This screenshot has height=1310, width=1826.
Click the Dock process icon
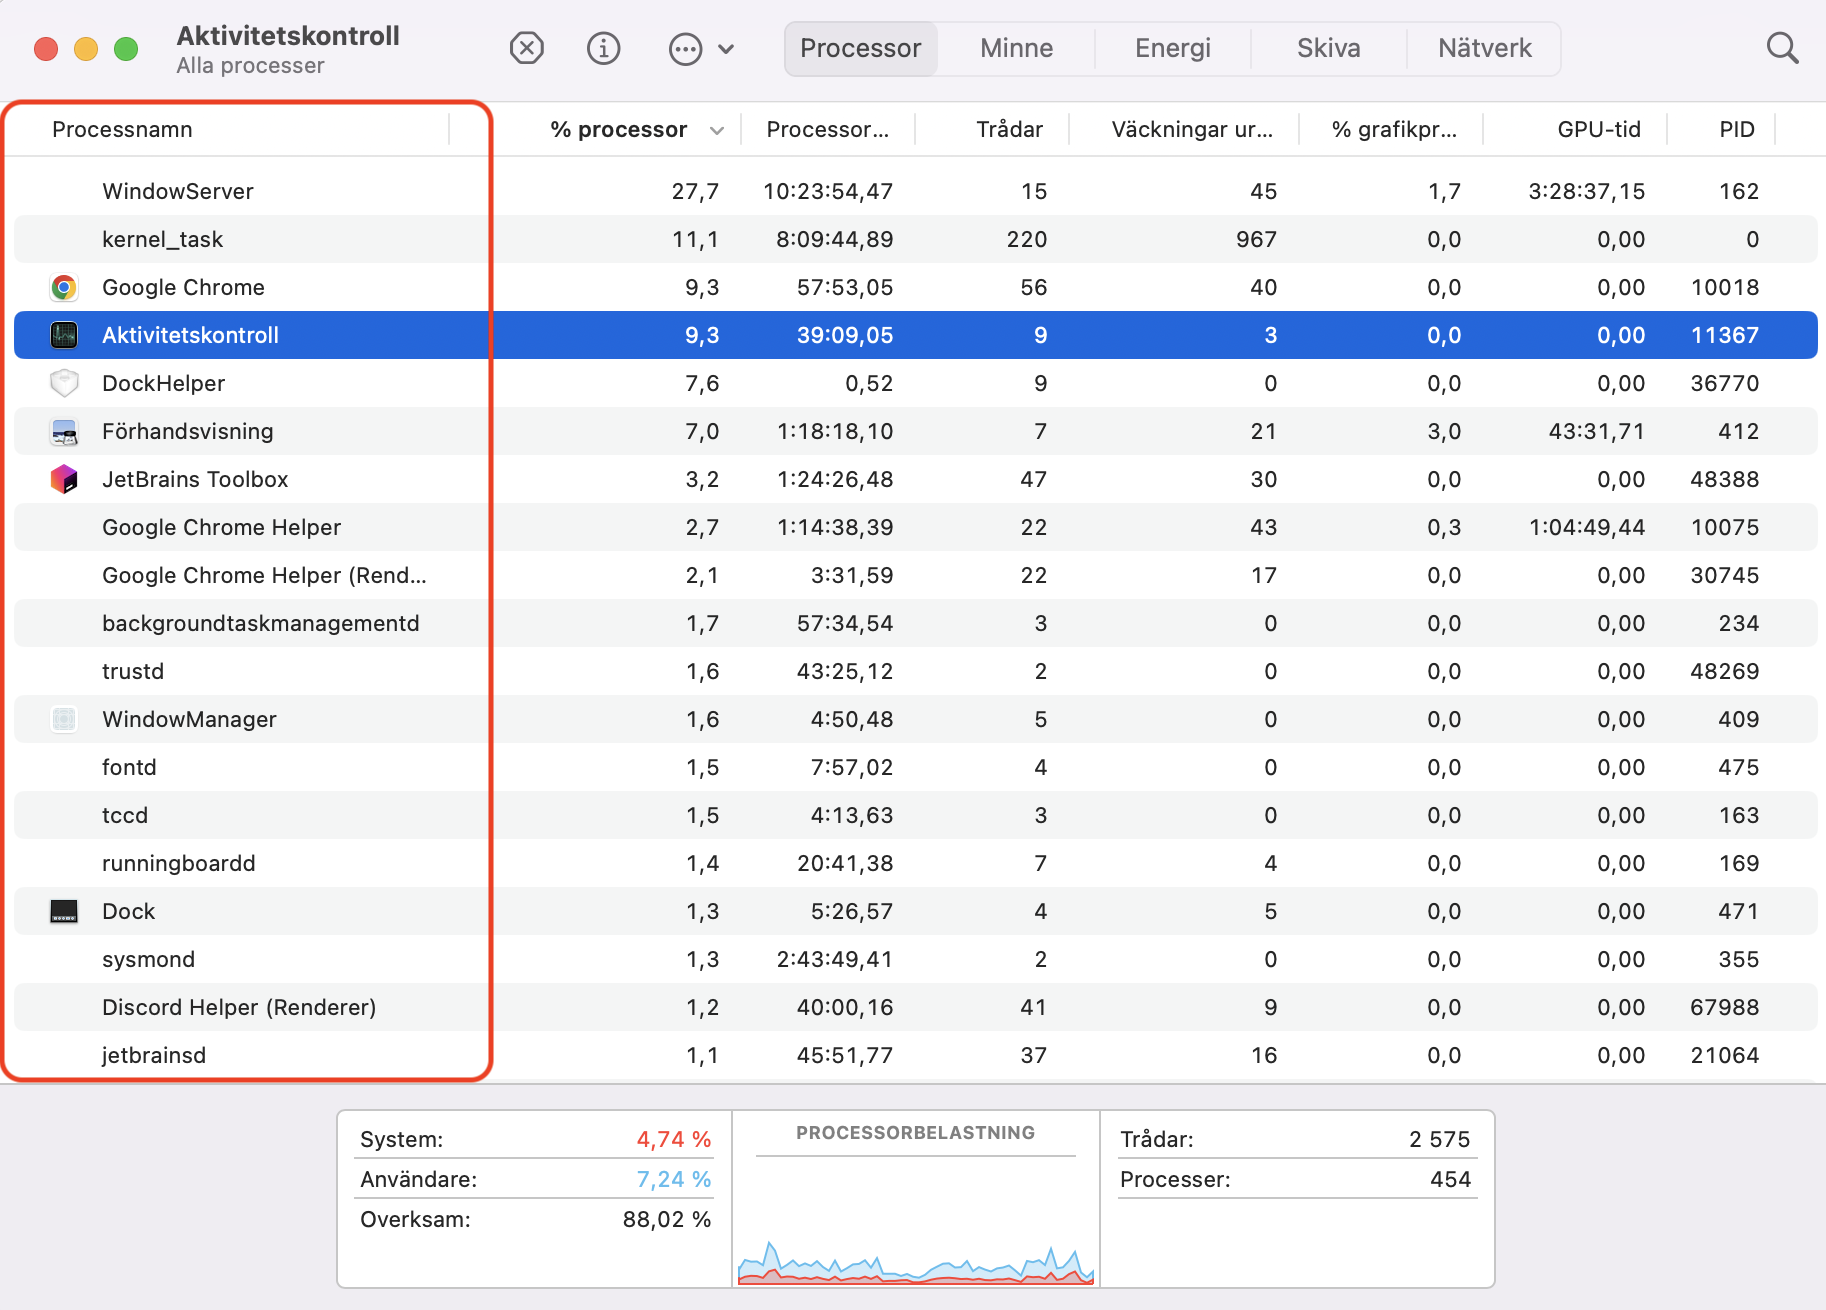pyautogui.click(x=64, y=912)
